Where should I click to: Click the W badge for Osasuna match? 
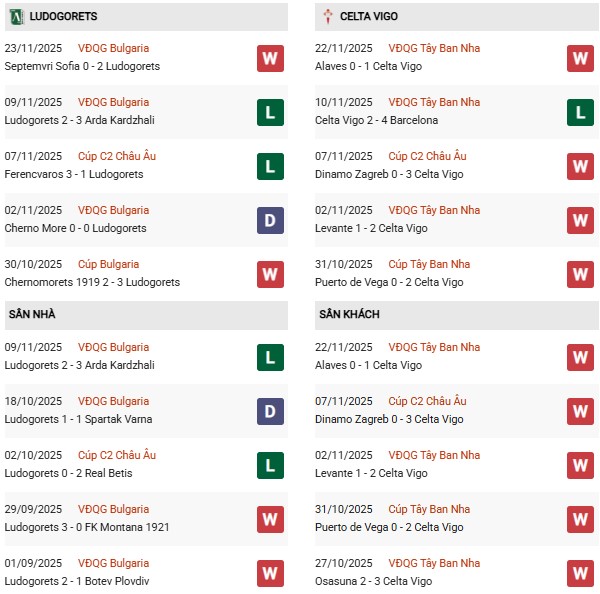pos(580,573)
